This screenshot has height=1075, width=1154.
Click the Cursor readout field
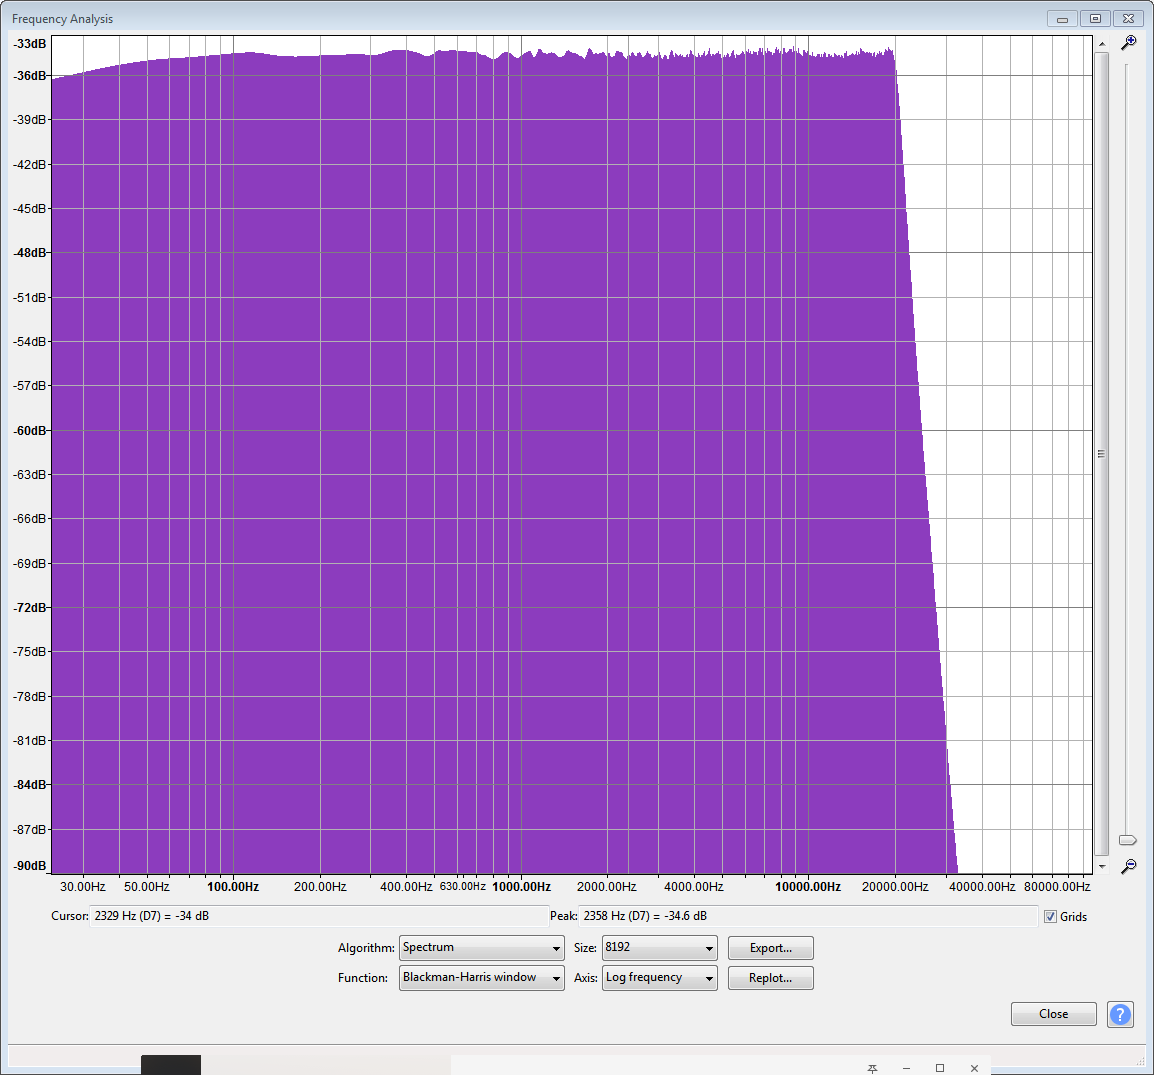319,916
